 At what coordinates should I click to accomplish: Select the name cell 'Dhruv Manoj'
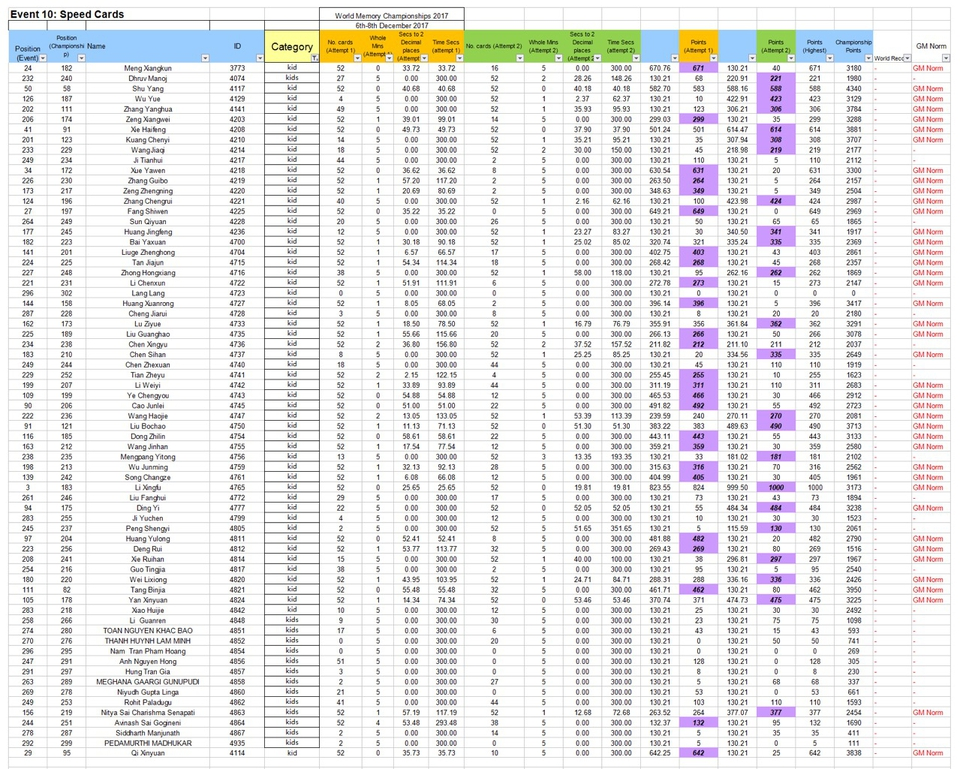click(148, 78)
